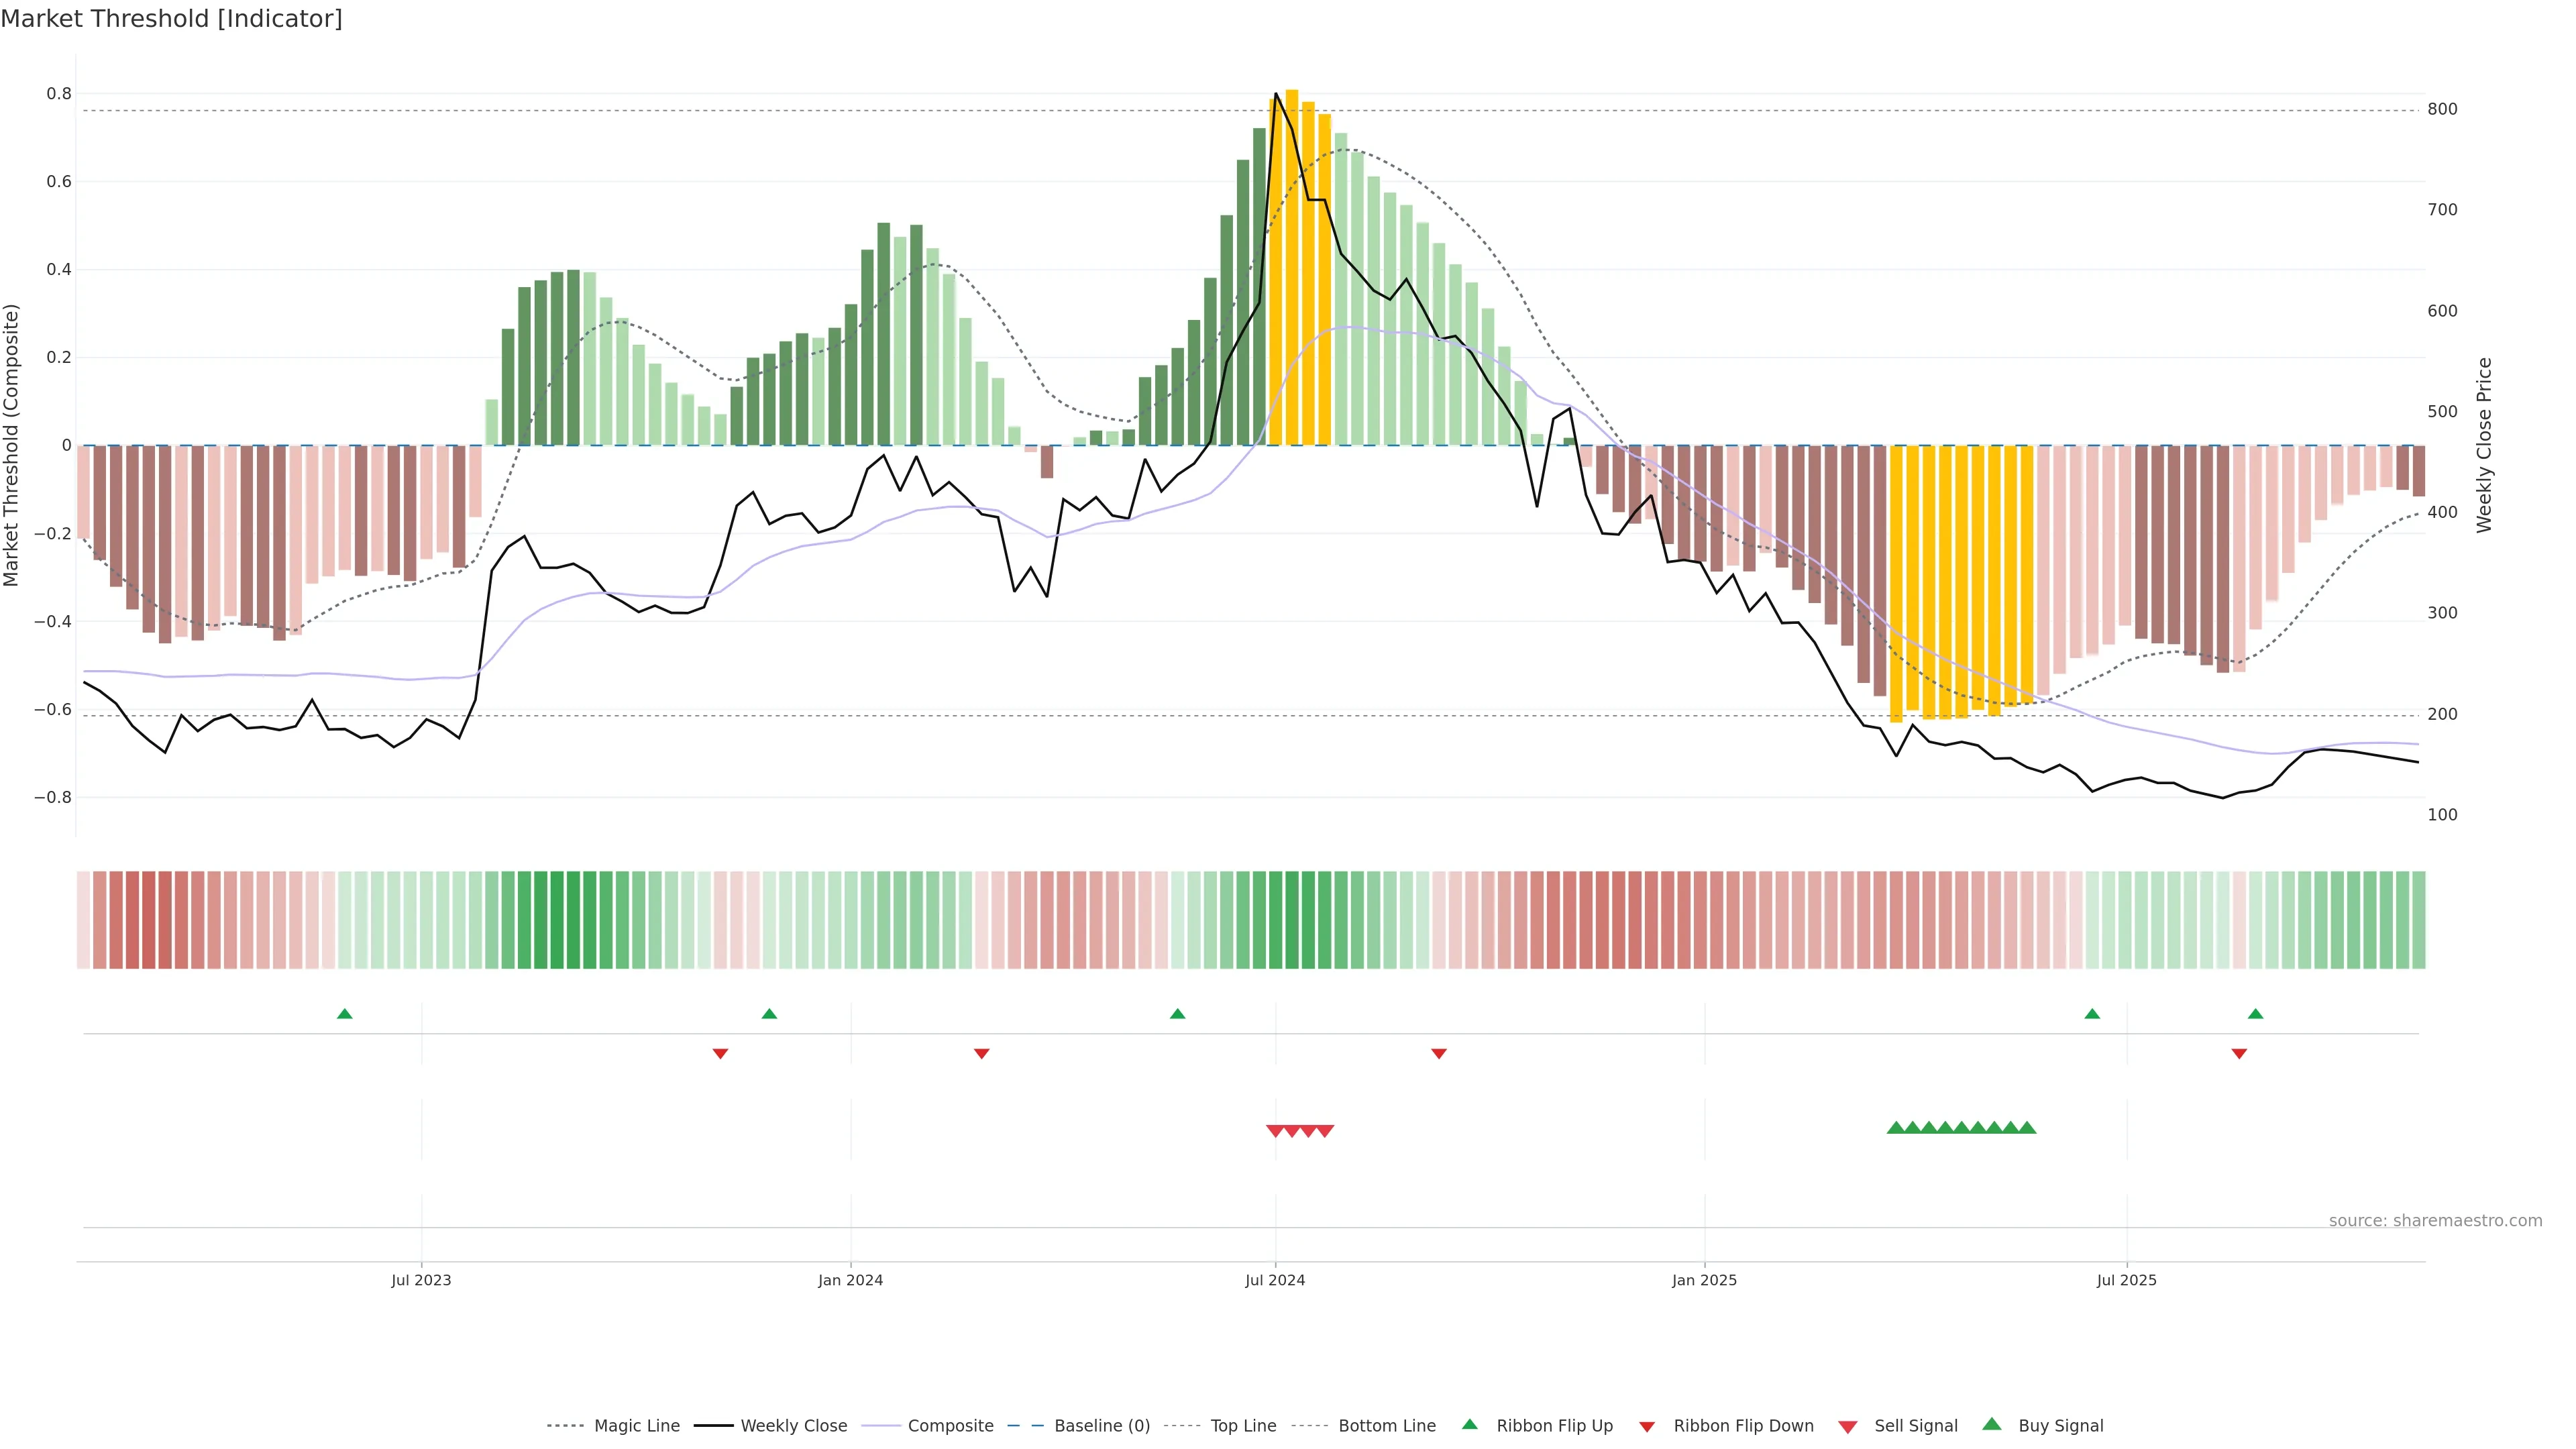Click the first red Sell Signal triangle

1275,1131
